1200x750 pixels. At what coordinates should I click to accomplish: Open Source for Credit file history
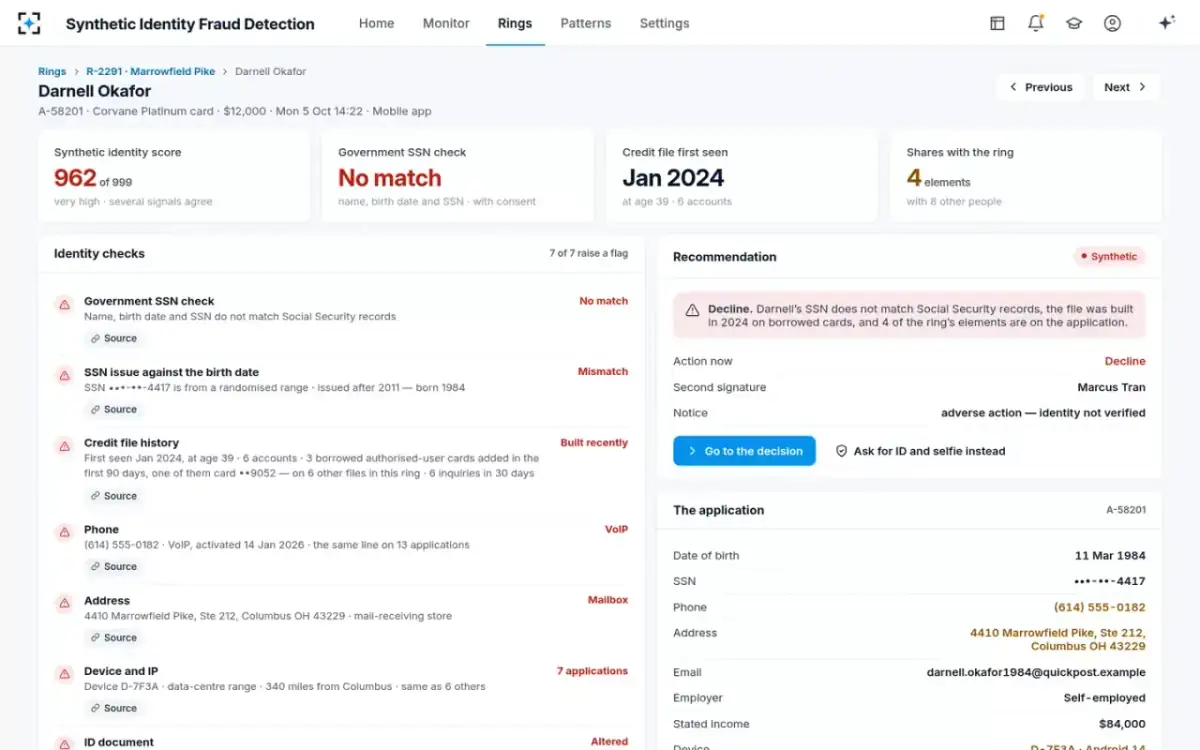coord(113,496)
